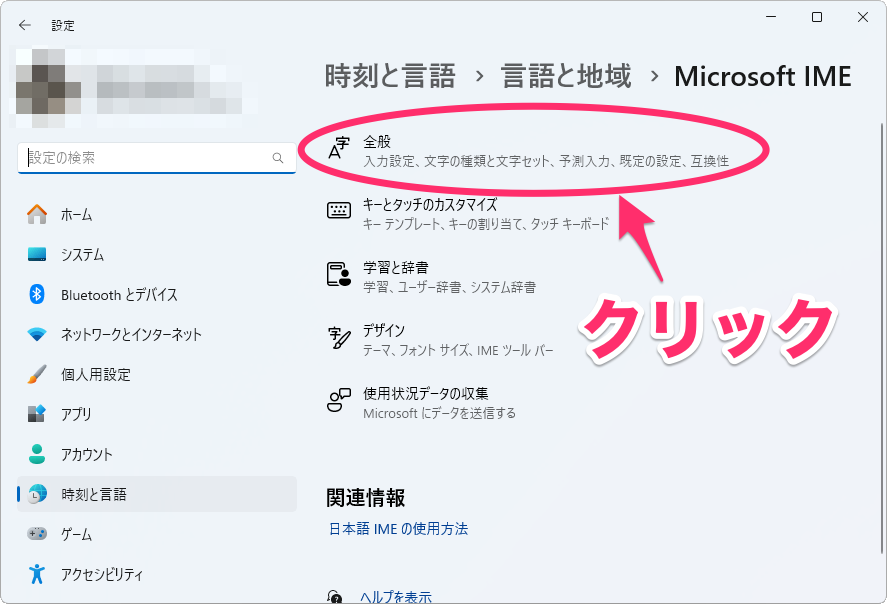This screenshot has width=887, height=604.
Task: Click the back arrow in title bar
Action: coord(25,25)
